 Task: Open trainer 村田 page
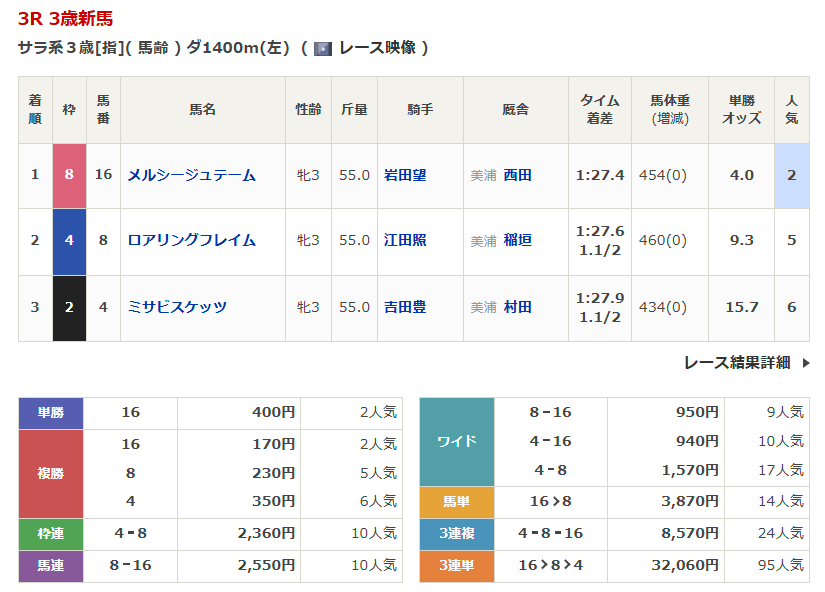(x=517, y=307)
